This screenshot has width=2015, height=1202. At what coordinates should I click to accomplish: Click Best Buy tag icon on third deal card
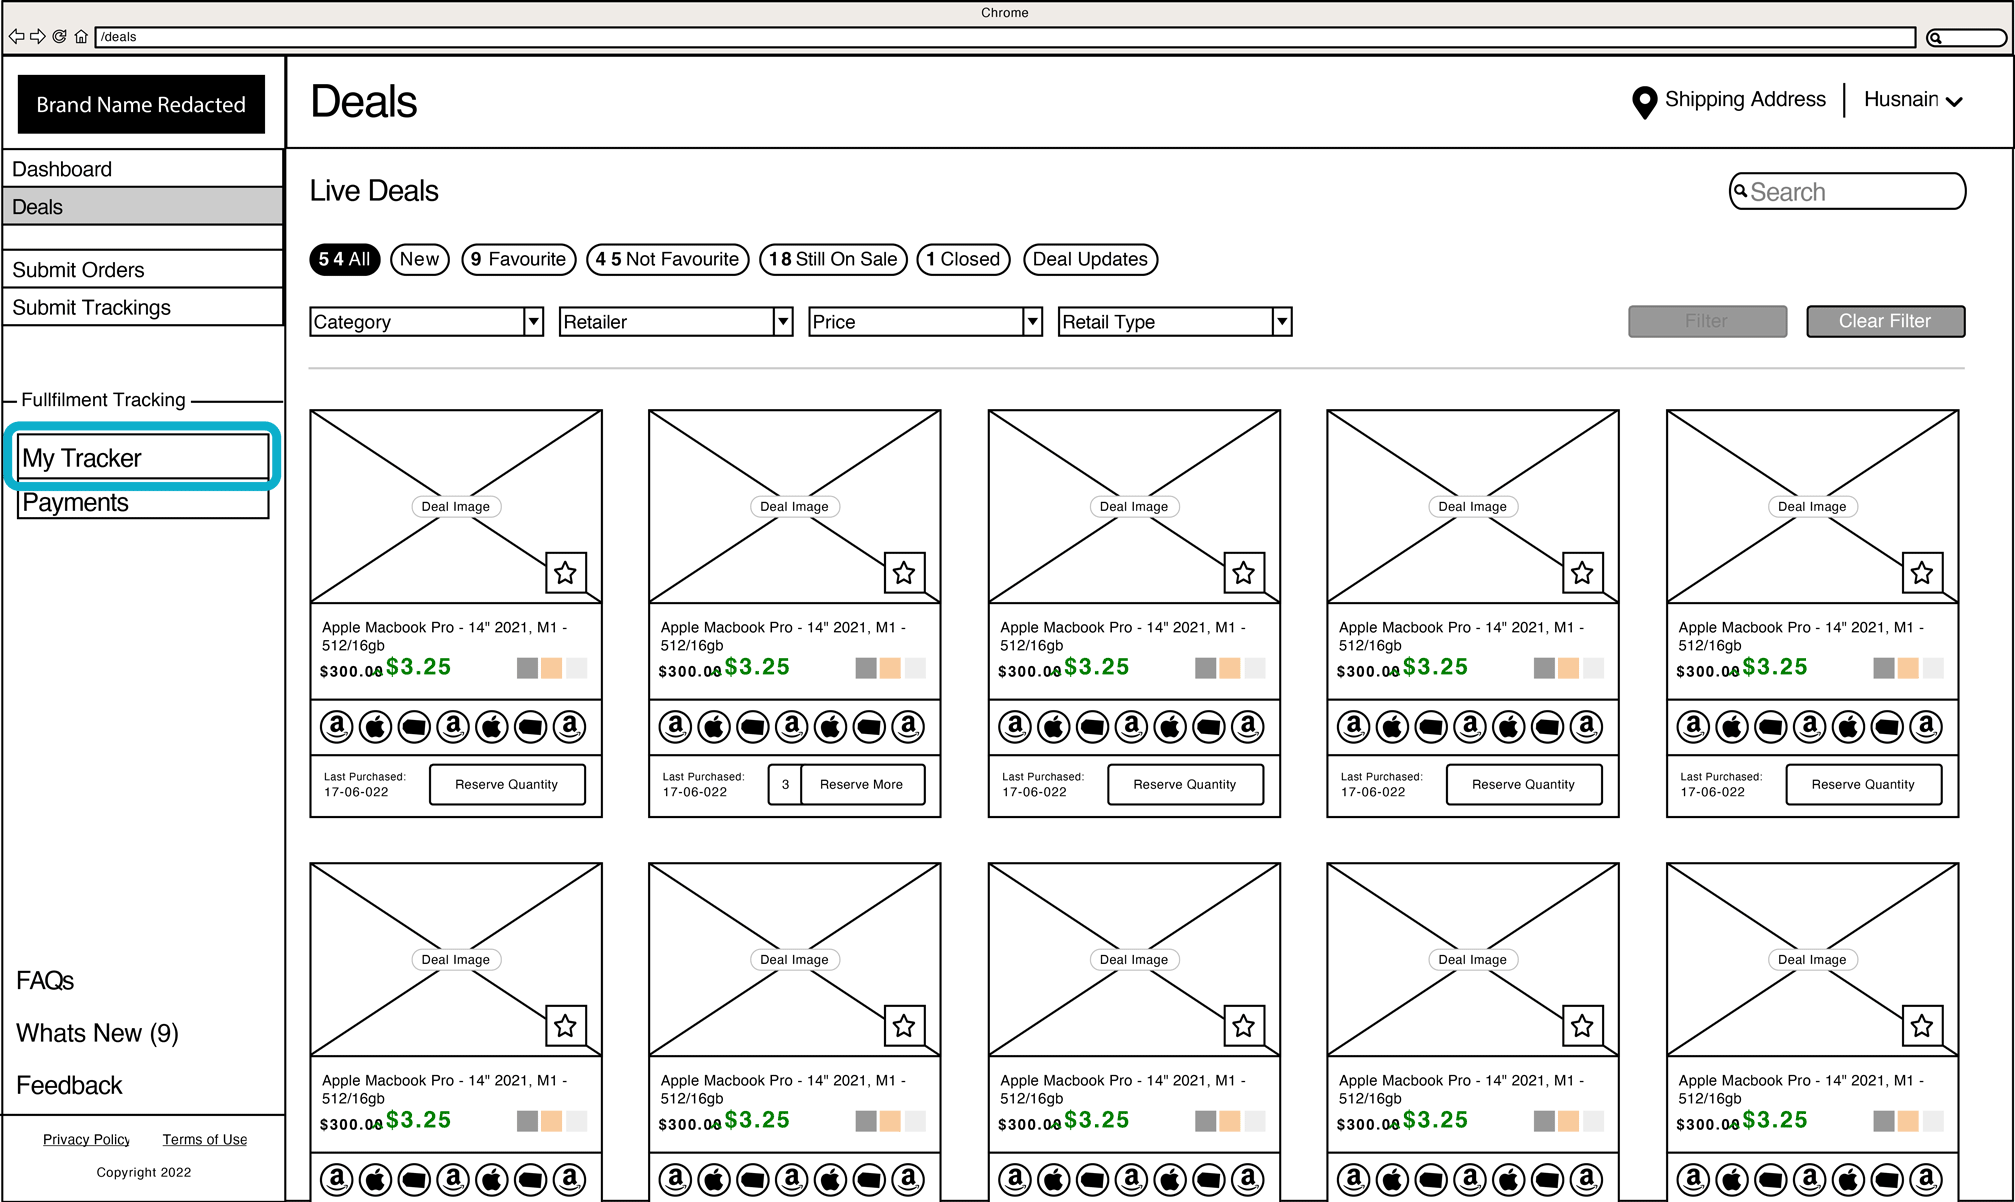point(1092,726)
